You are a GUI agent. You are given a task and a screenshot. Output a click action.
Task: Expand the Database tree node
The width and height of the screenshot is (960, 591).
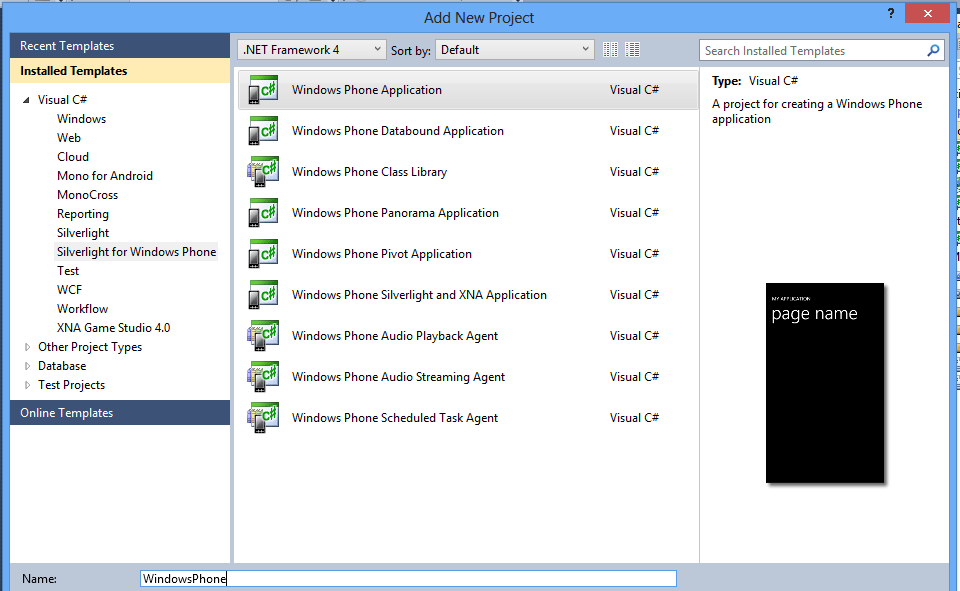point(27,366)
